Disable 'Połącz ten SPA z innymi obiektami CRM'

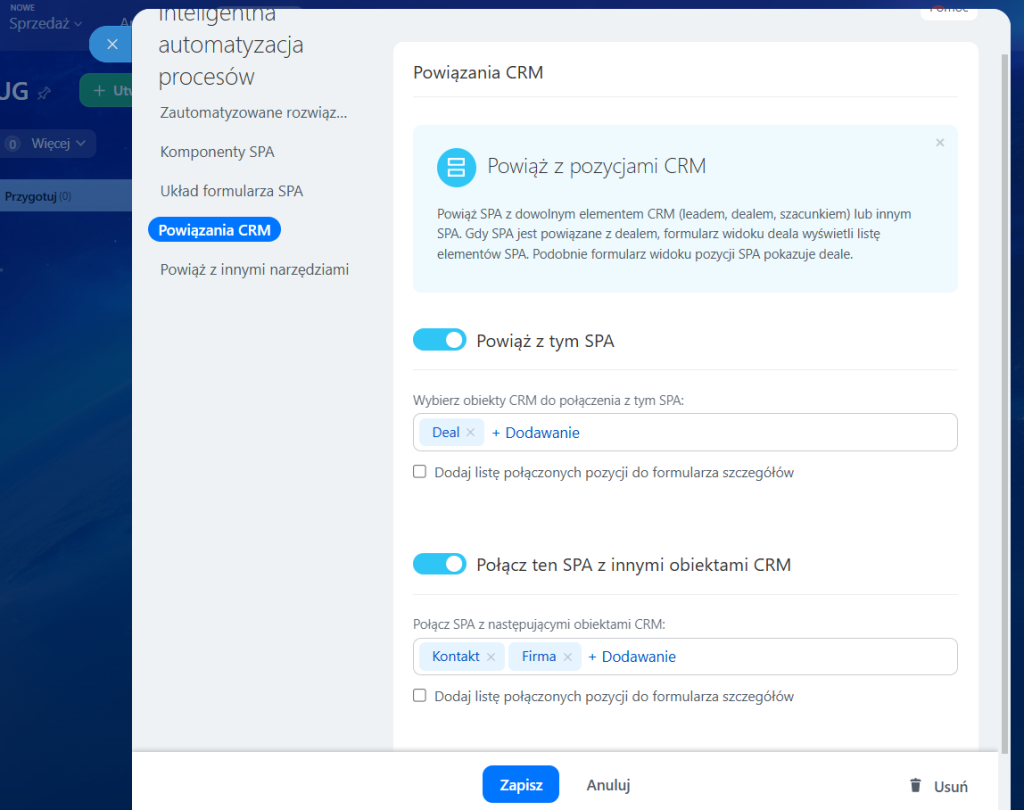point(439,564)
